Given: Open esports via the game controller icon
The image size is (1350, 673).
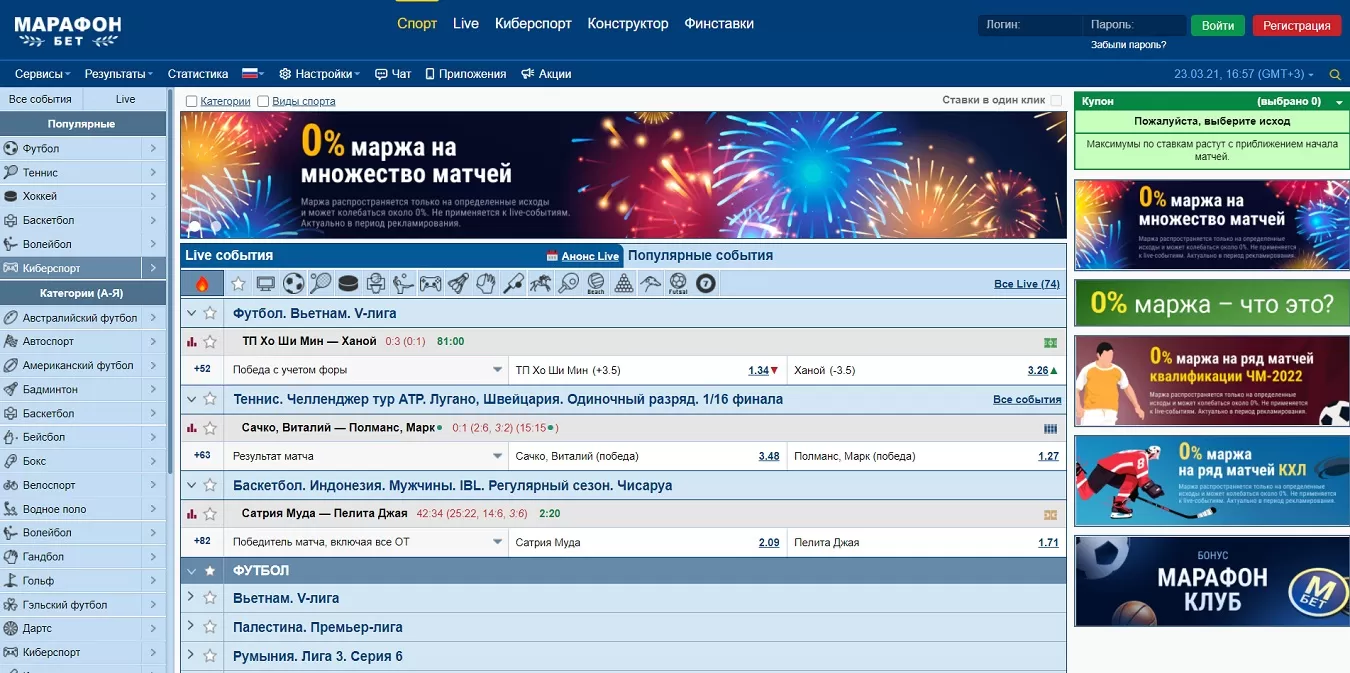Looking at the screenshot, I should click(431, 283).
